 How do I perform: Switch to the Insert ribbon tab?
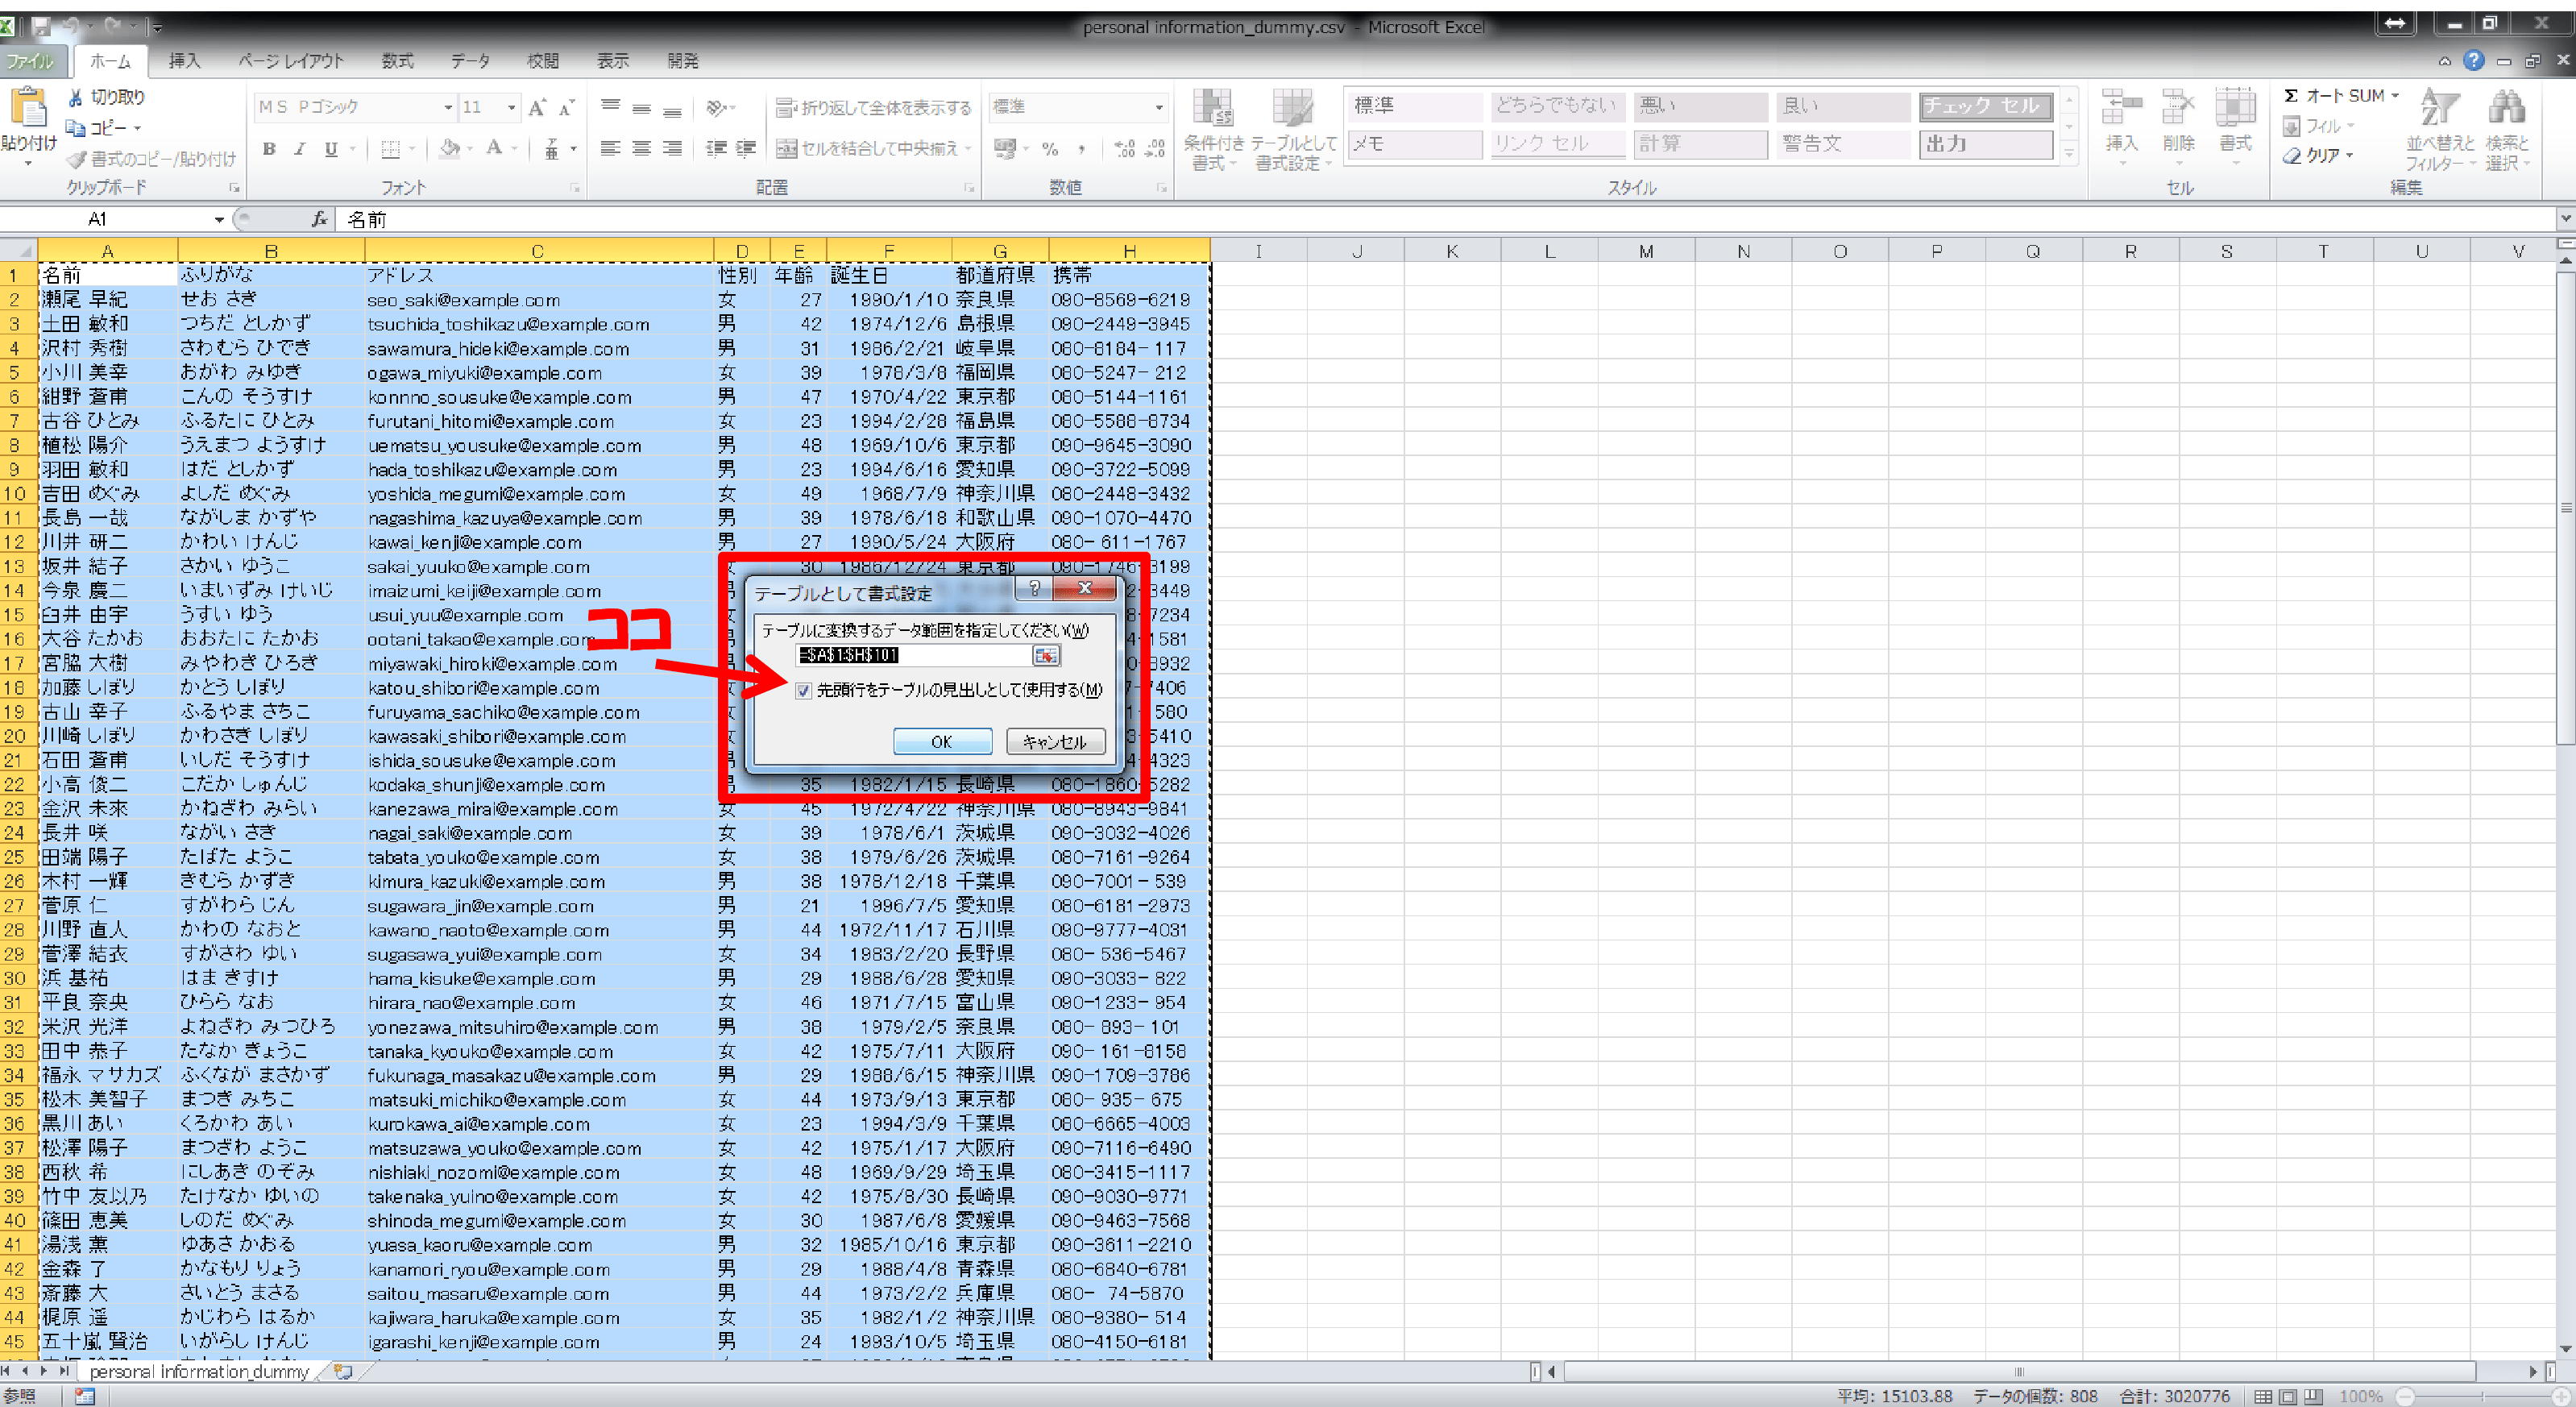(x=184, y=61)
